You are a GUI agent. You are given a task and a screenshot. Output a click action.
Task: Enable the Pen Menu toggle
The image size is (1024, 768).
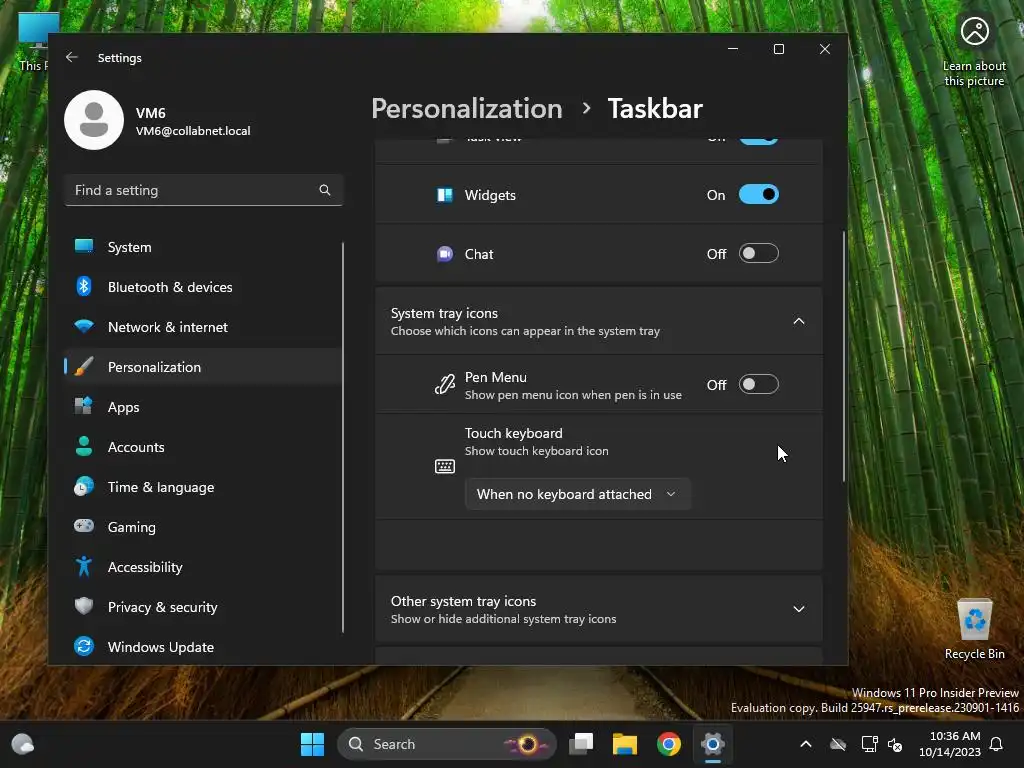(758, 385)
